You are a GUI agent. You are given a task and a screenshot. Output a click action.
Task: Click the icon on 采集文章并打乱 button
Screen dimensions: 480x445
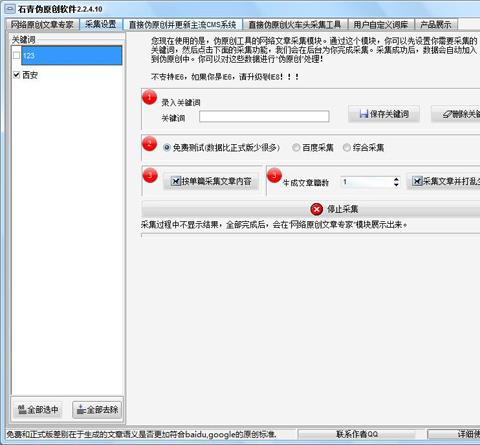(417, 181)
